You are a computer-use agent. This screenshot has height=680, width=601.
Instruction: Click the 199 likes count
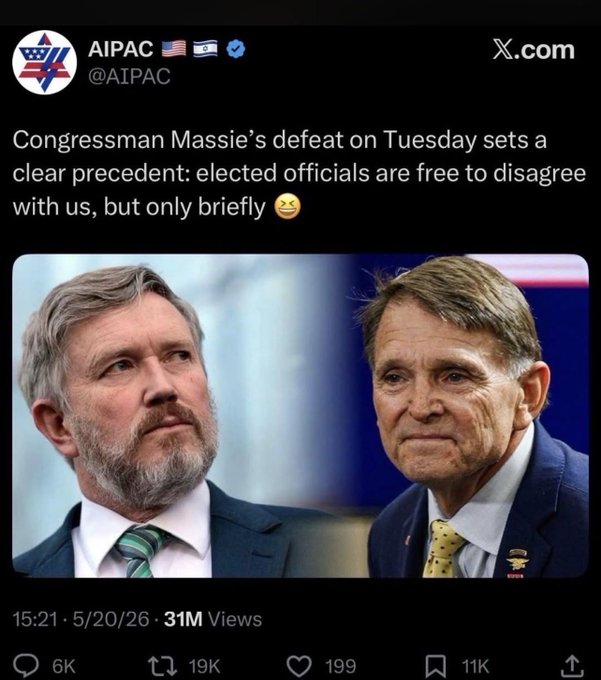point(341,666)
